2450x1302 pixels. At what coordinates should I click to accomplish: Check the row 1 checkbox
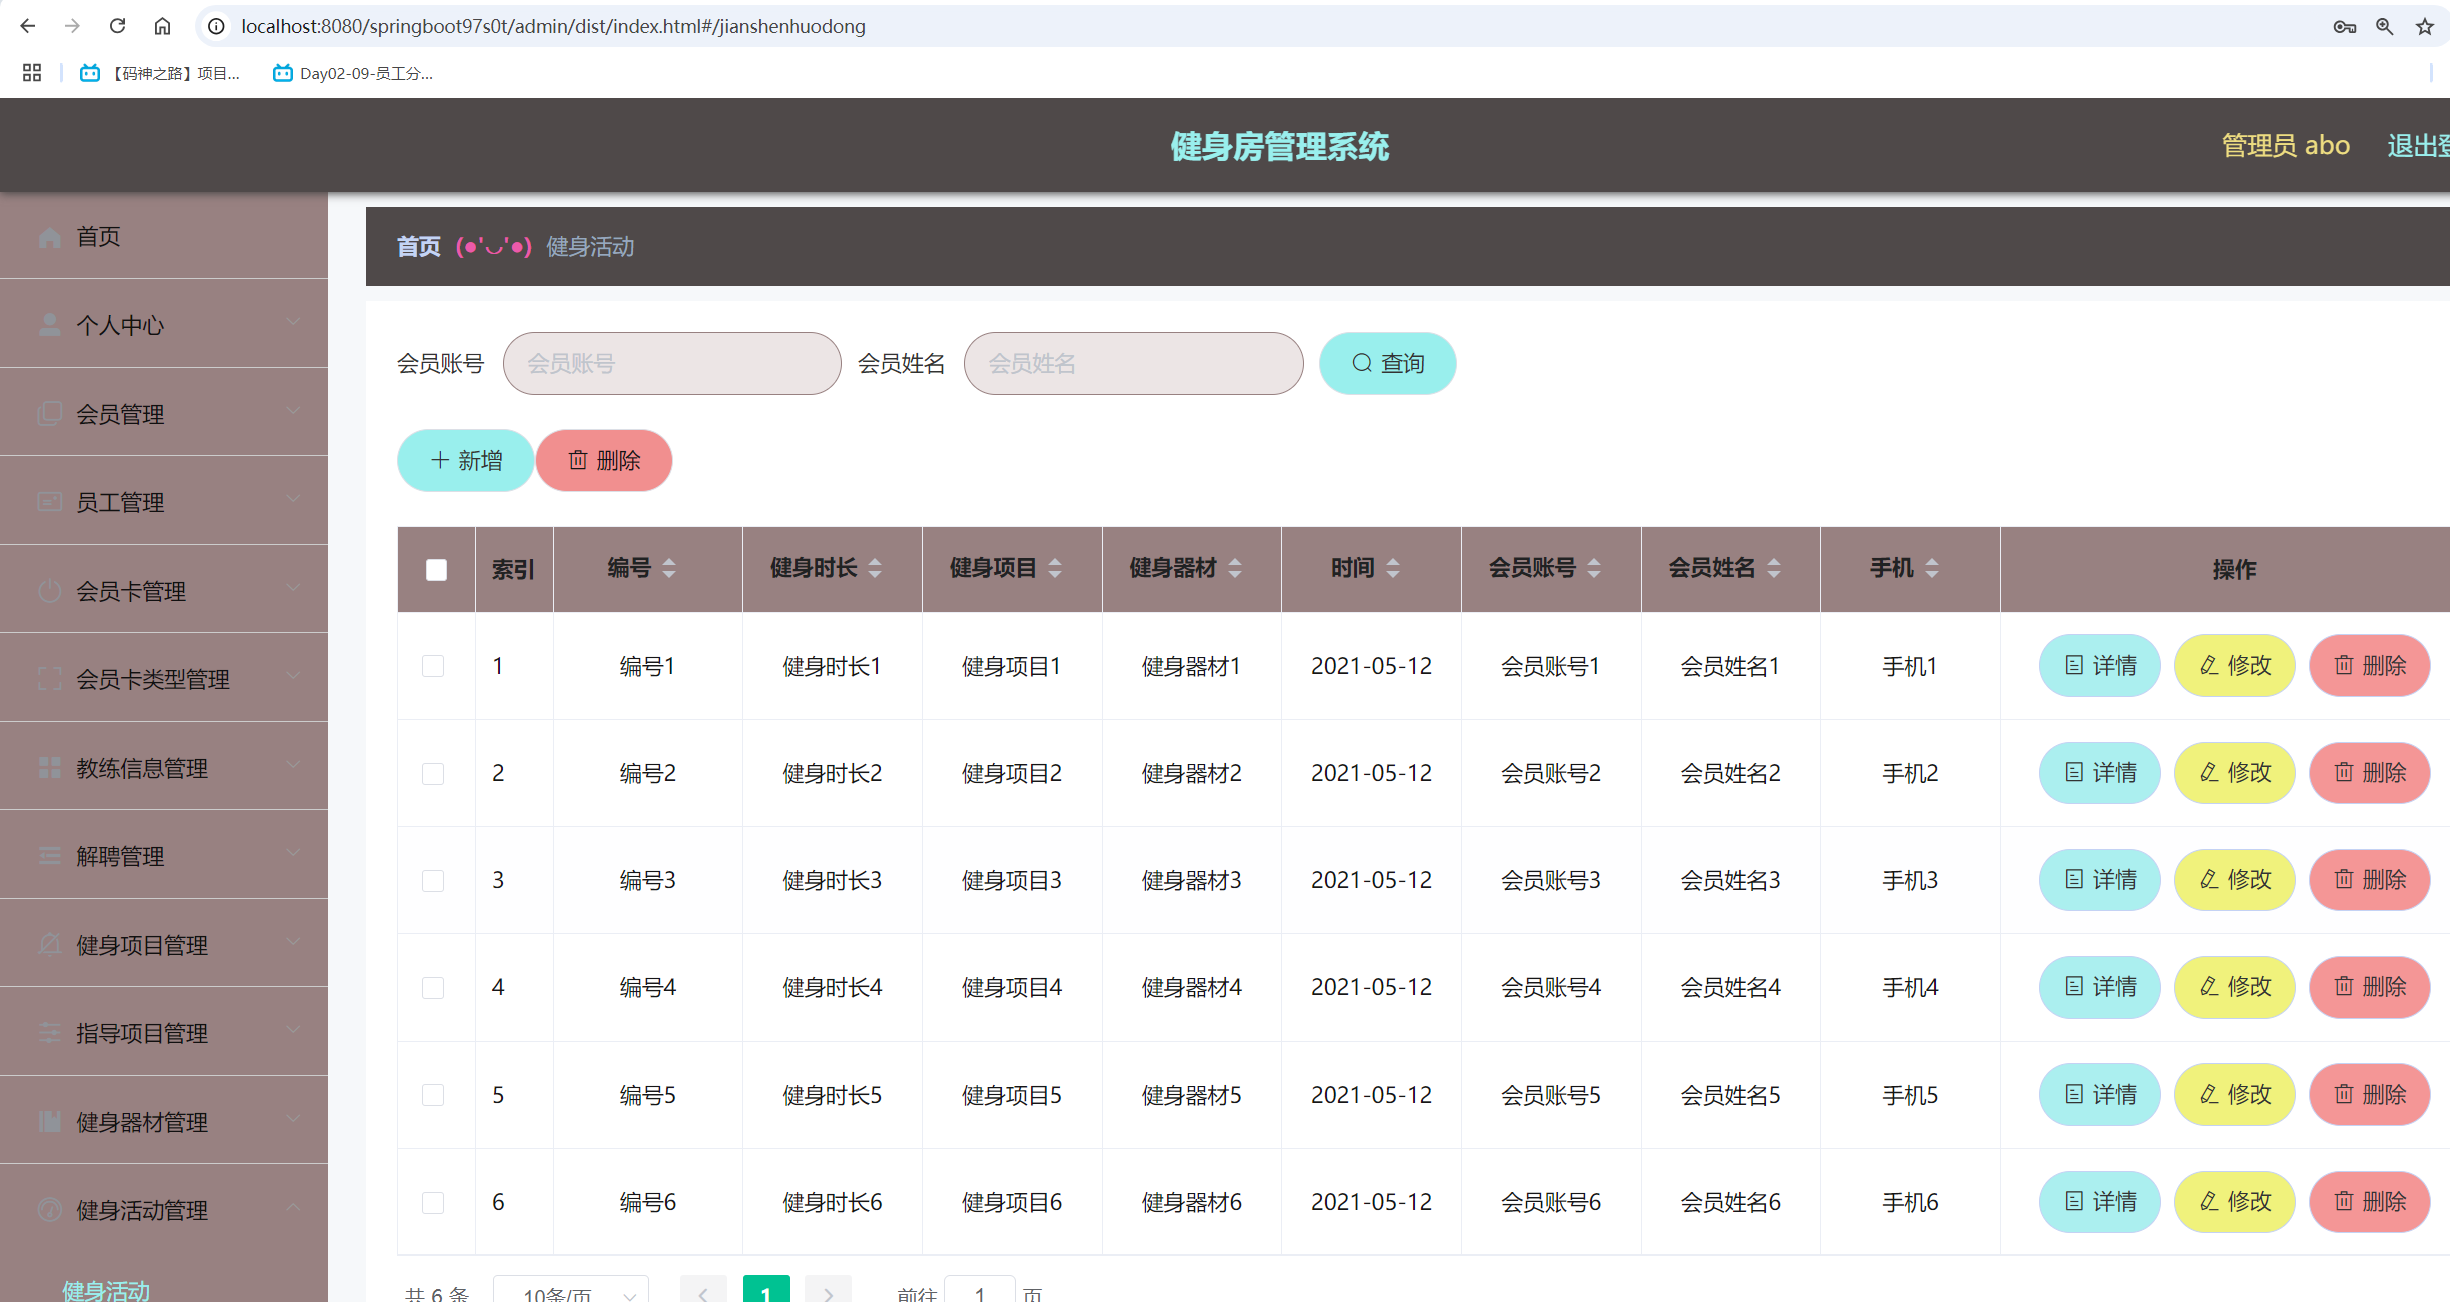[433, 666]
